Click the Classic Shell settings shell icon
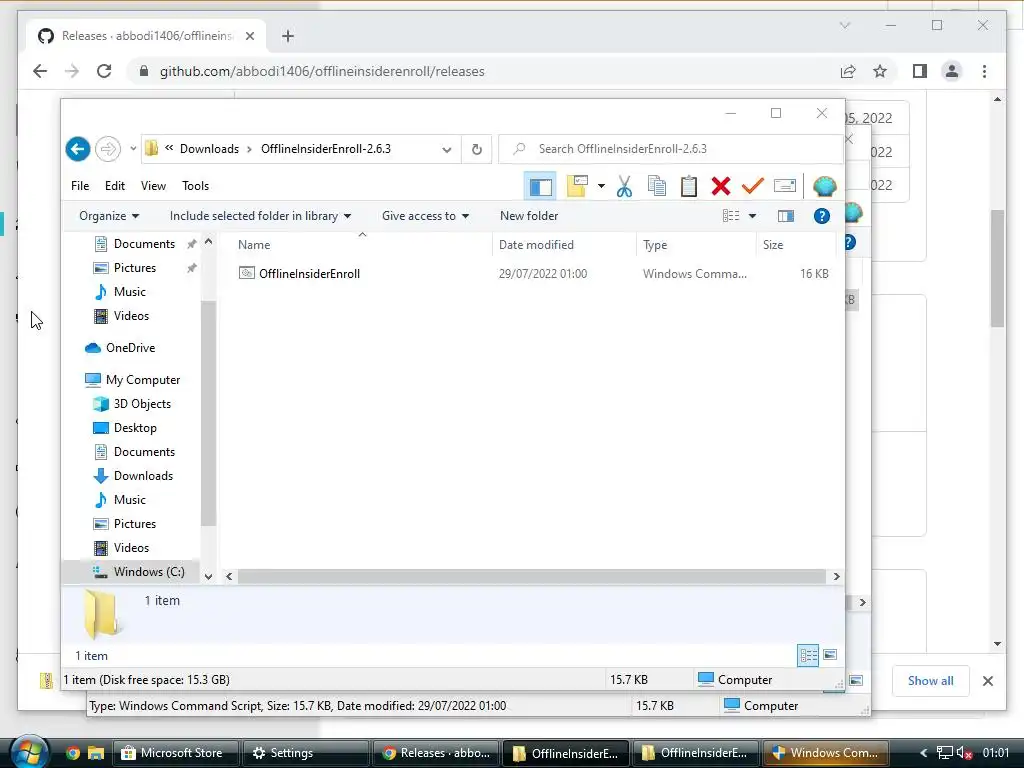 click(x=824, y=187)
